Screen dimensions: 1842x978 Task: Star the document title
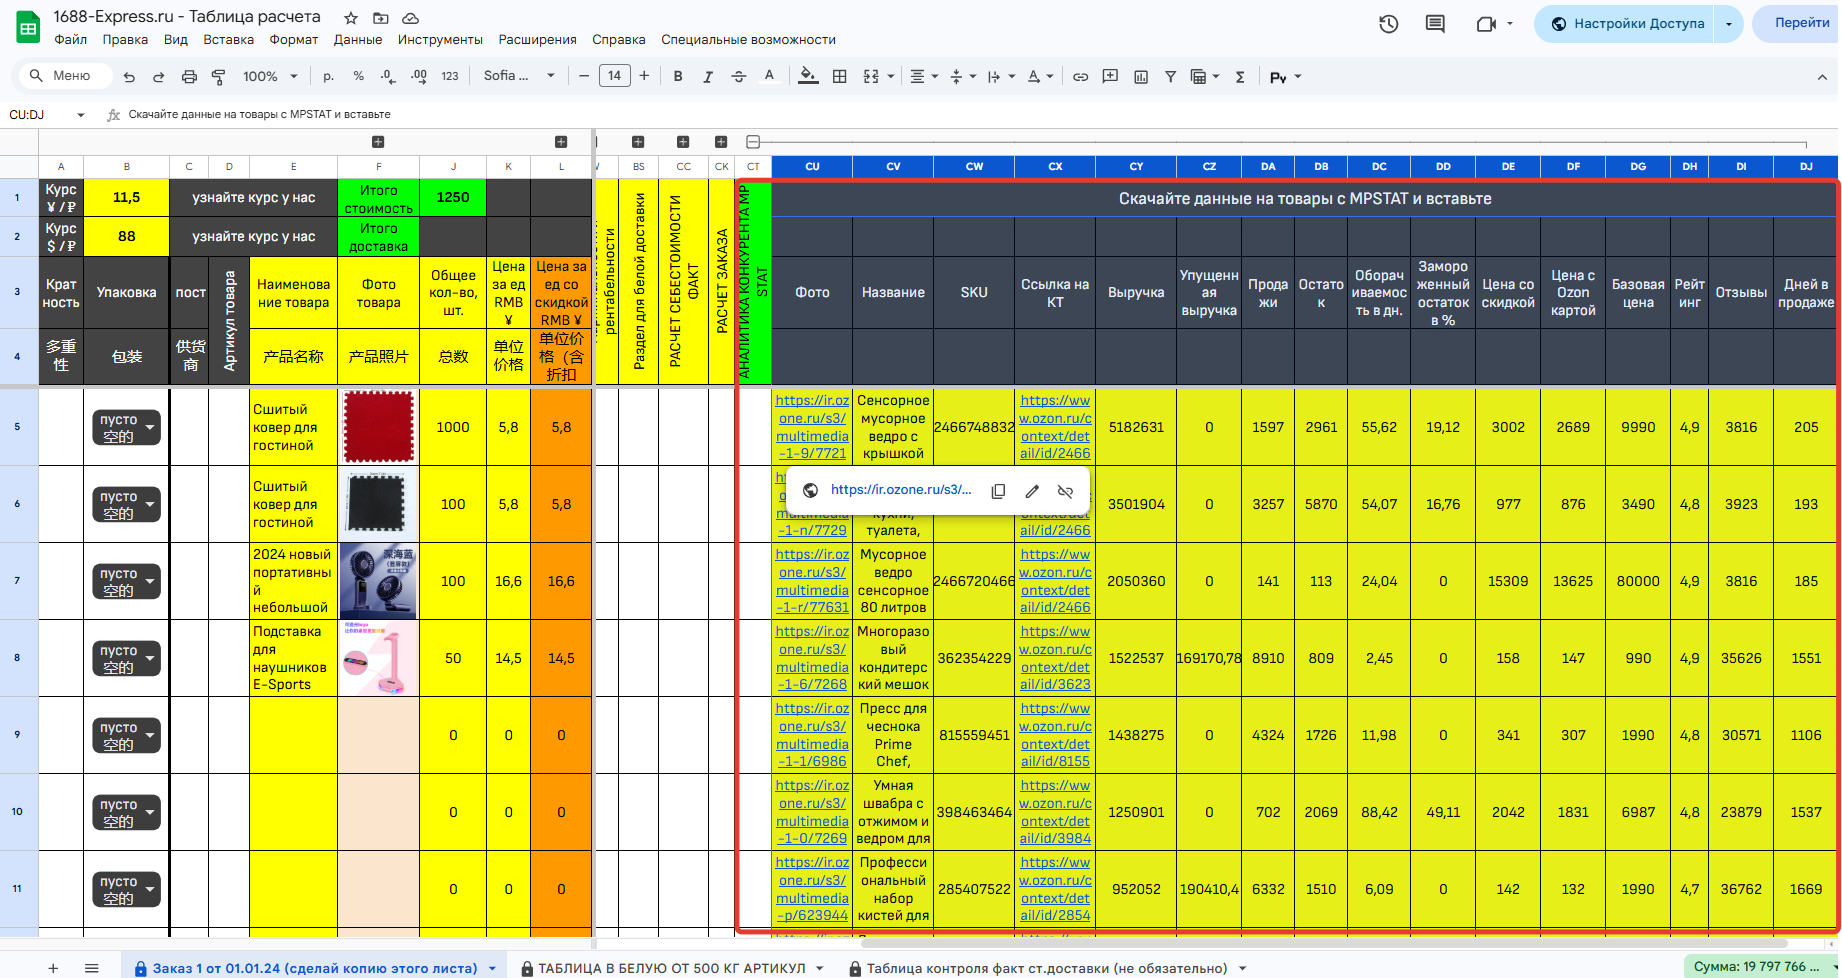tap(351, 18)
